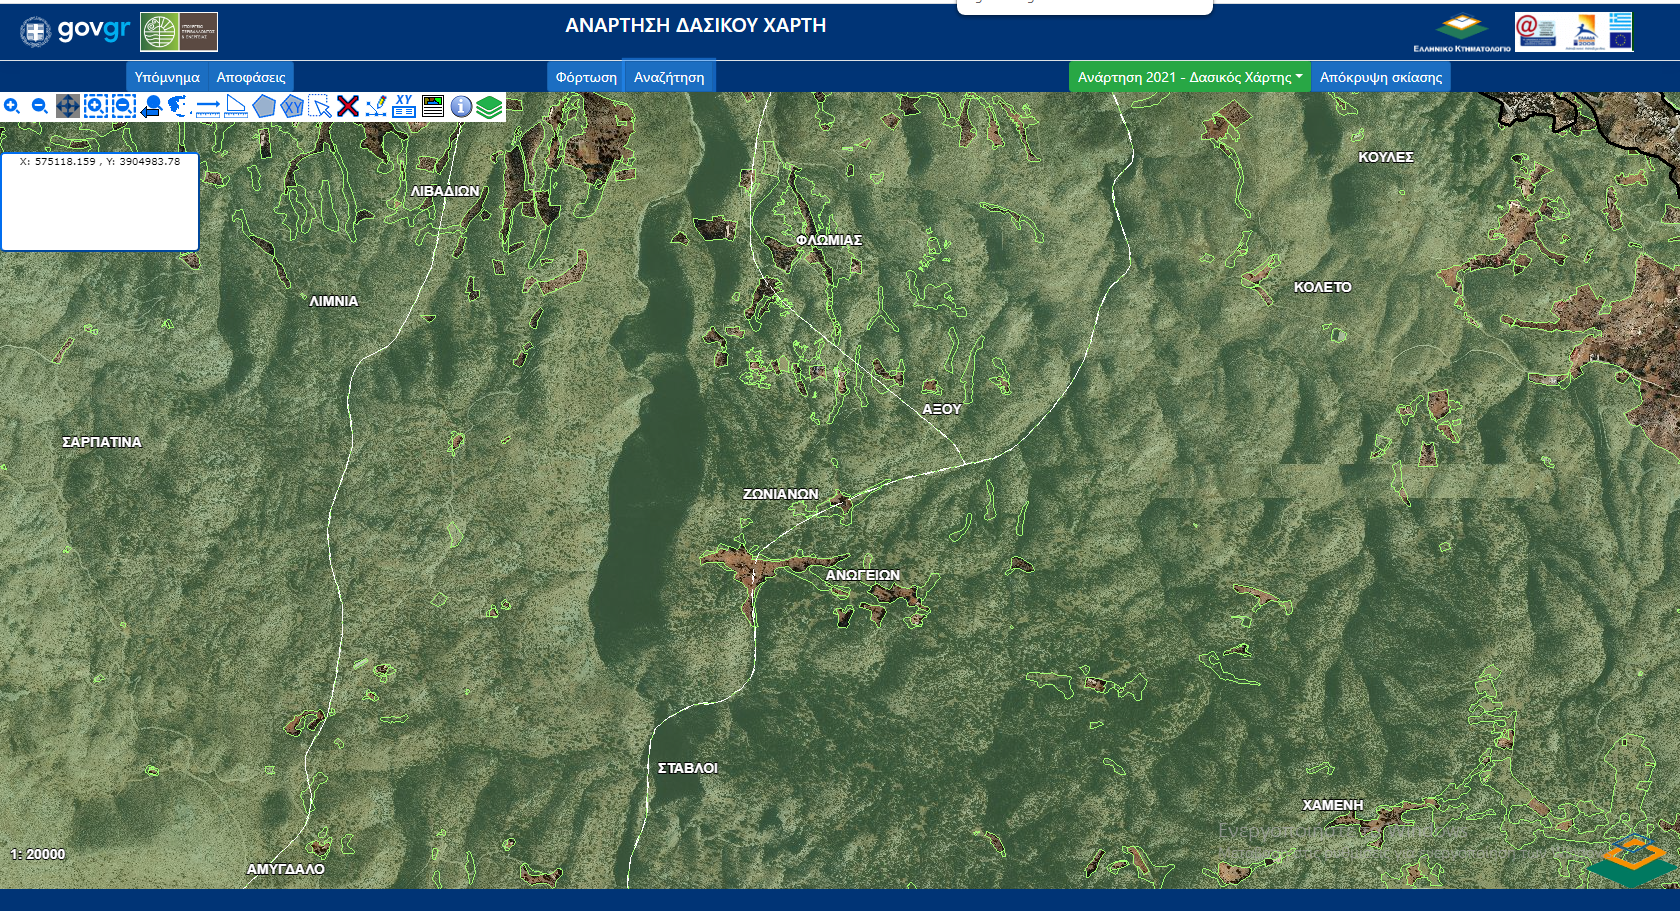
Task: Expand Ανάρτηση 2021 - Δασικός Χάρτης dropdown
Action: click(1189, 77)
